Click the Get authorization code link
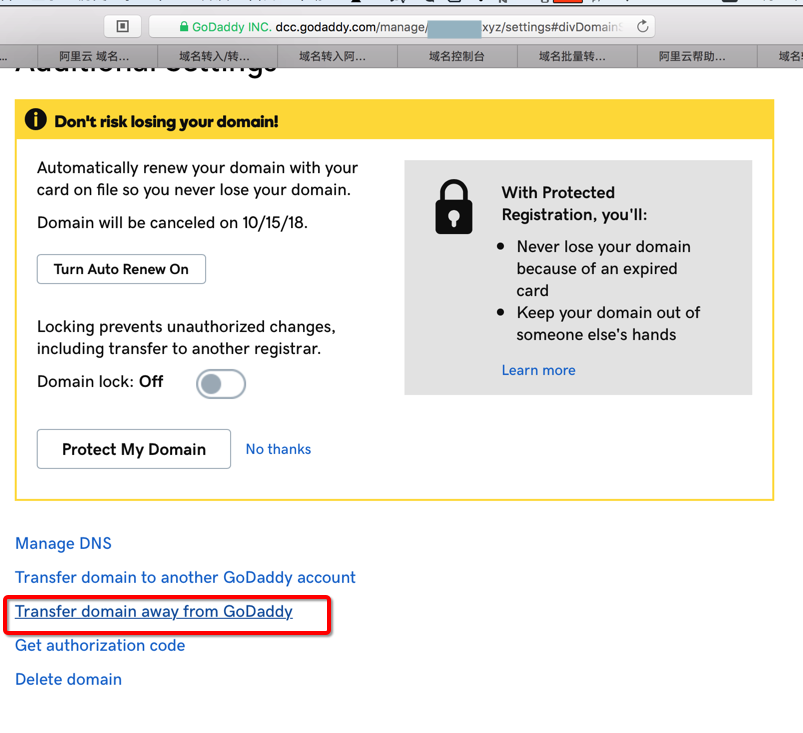The height and width of the screenshot is (733, 803). [x=100, y=646]
